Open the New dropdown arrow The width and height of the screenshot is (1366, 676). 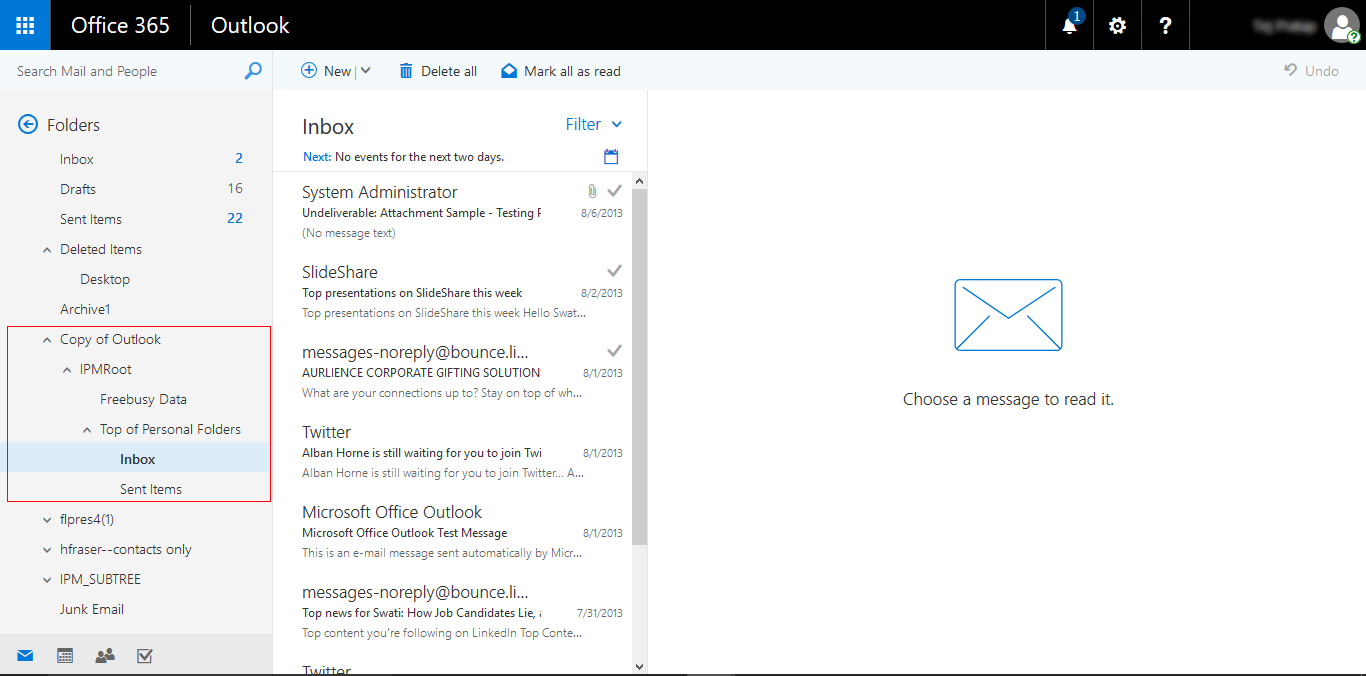click(x=365, y=71)
